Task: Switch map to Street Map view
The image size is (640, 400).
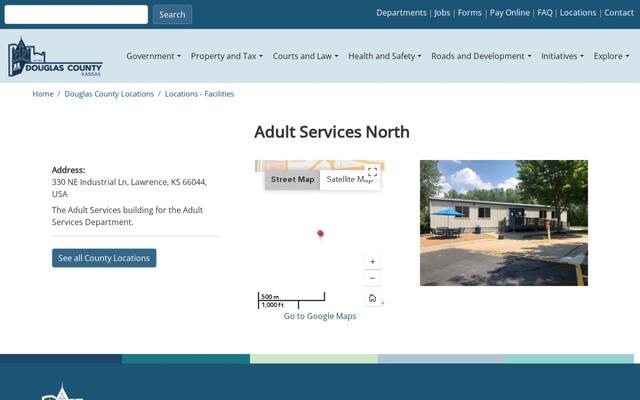Action: coord(293,180)
